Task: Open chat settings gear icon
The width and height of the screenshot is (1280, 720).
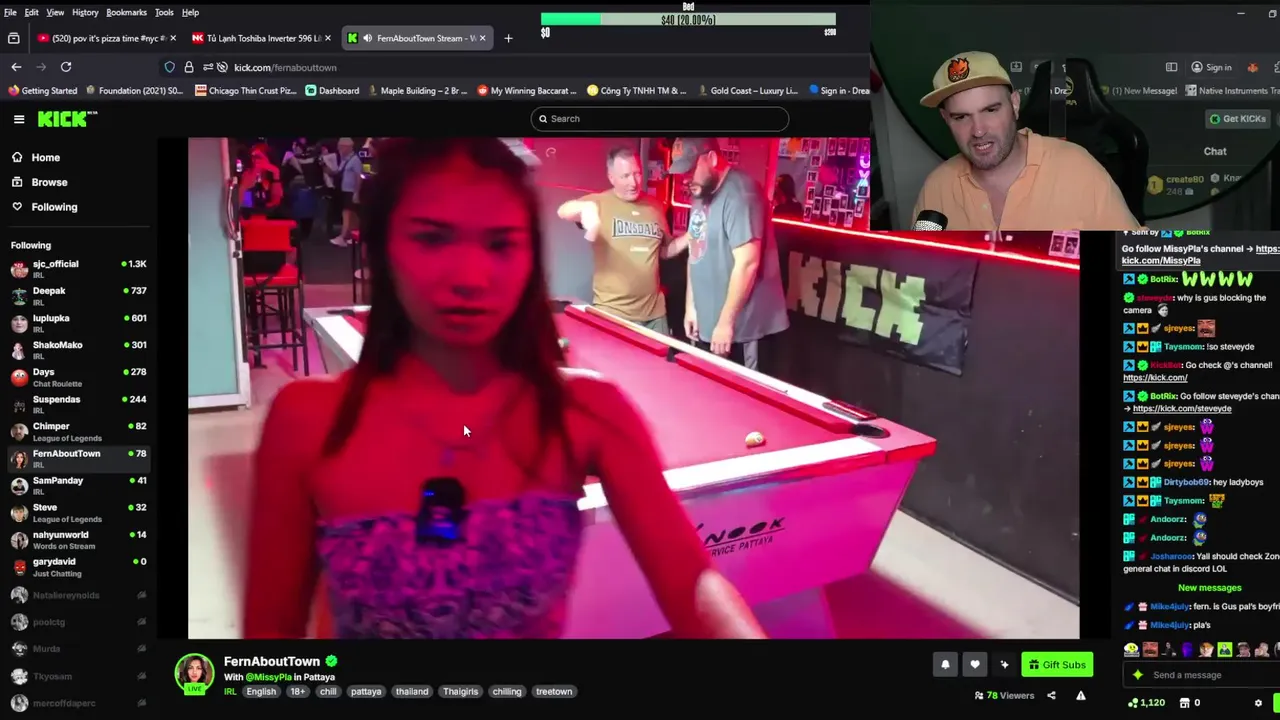Action: (x=1258, y=703)
